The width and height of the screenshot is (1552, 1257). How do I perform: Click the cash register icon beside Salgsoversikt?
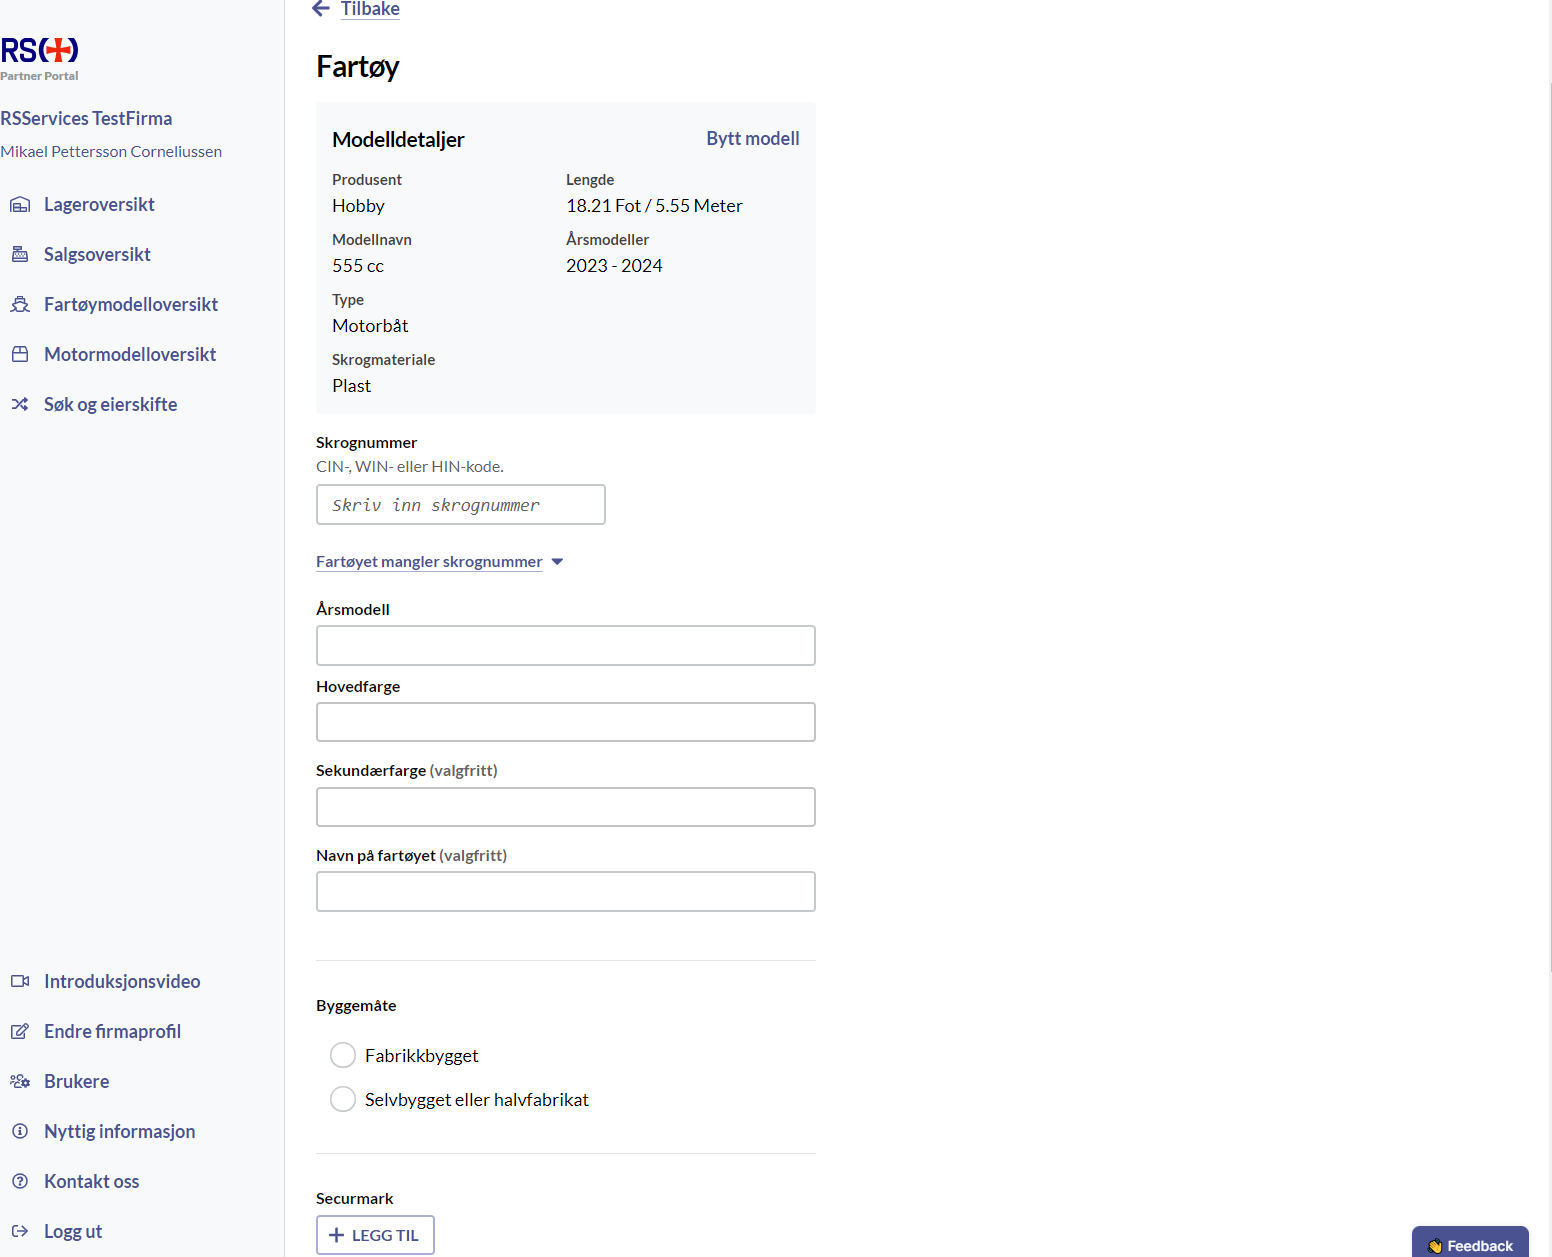pos(20,254)
